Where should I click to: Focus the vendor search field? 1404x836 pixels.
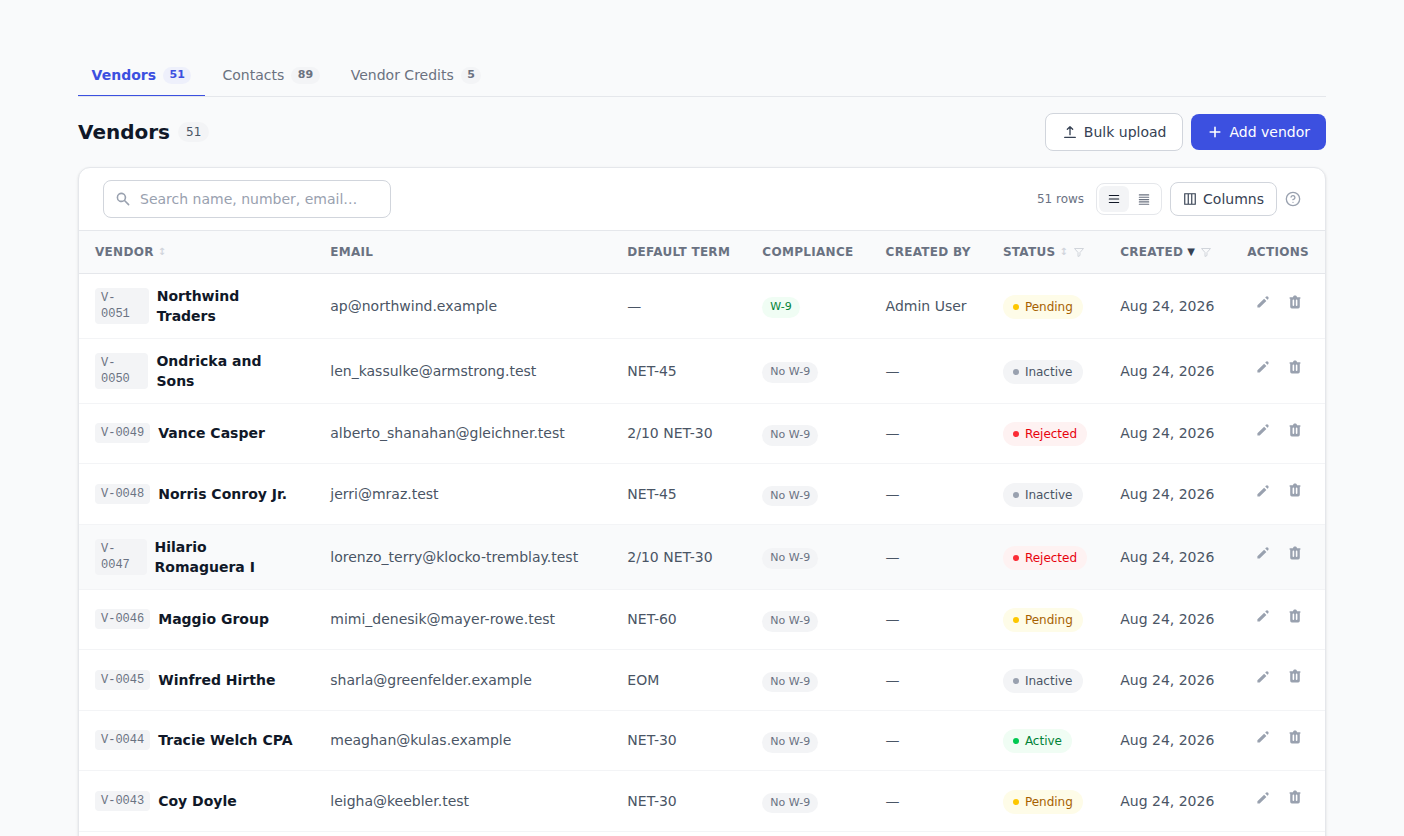tap(247, 199)
